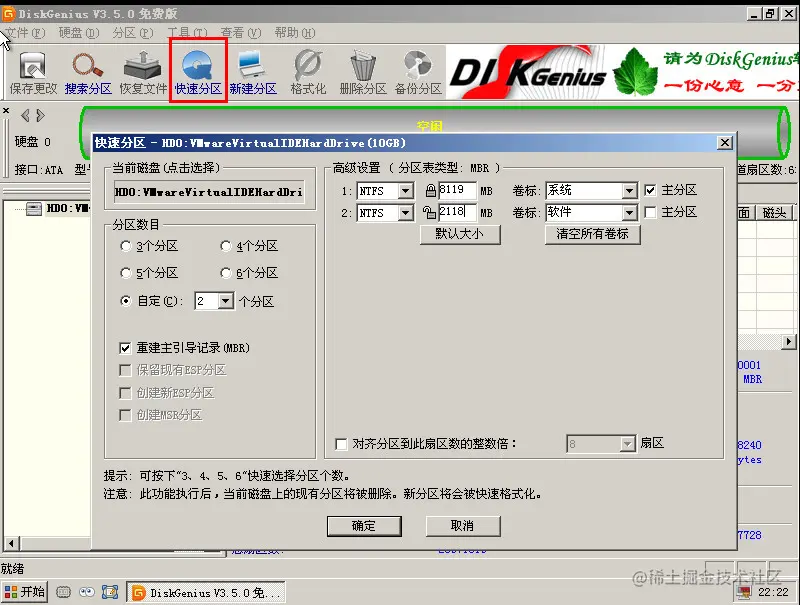800x605 pixels.
Task: Toggle 主分区 checkbox for partition 1
Action: point(650,190)
